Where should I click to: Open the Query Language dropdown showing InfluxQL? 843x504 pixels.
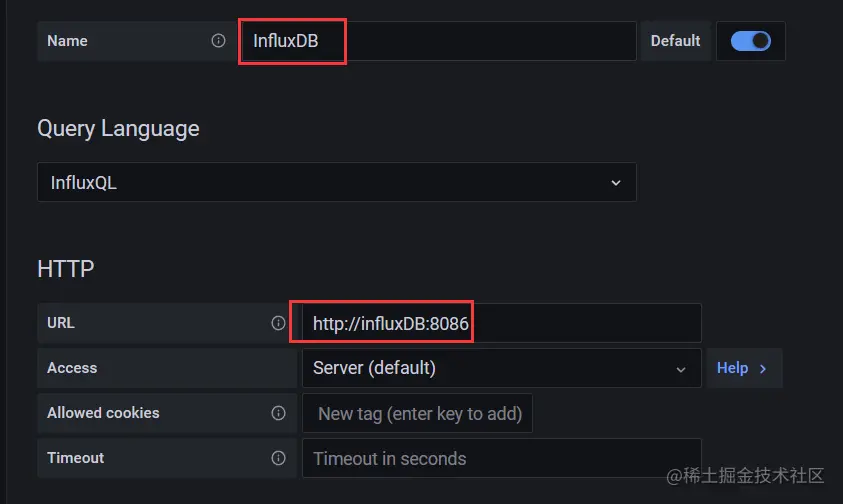pos(336,183)
